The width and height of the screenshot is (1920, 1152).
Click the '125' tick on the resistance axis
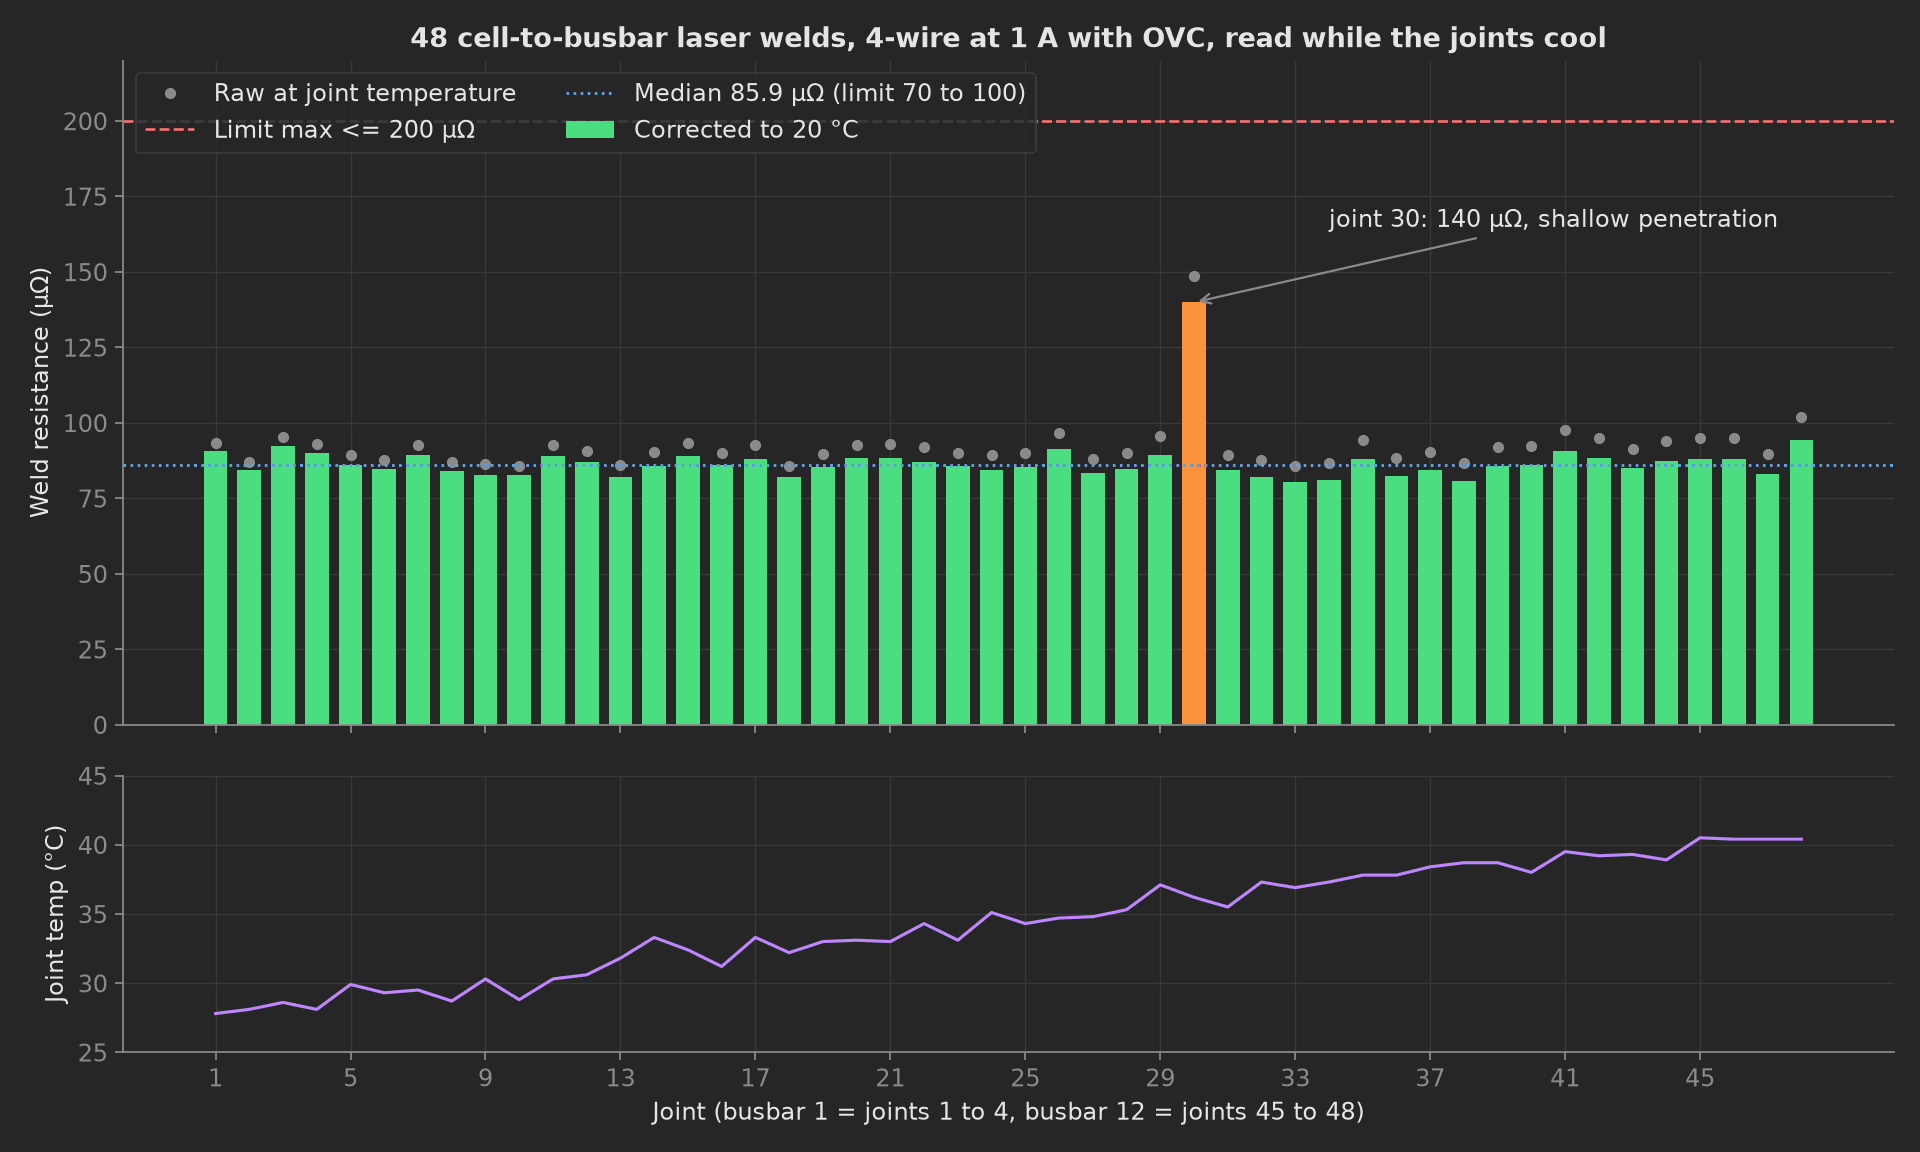tap(85, 348)
